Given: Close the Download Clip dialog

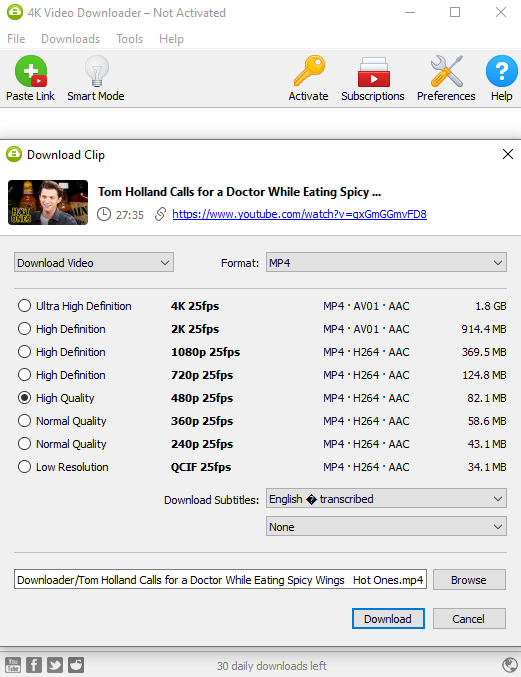Looking at the screenshot, I should 508,154.
